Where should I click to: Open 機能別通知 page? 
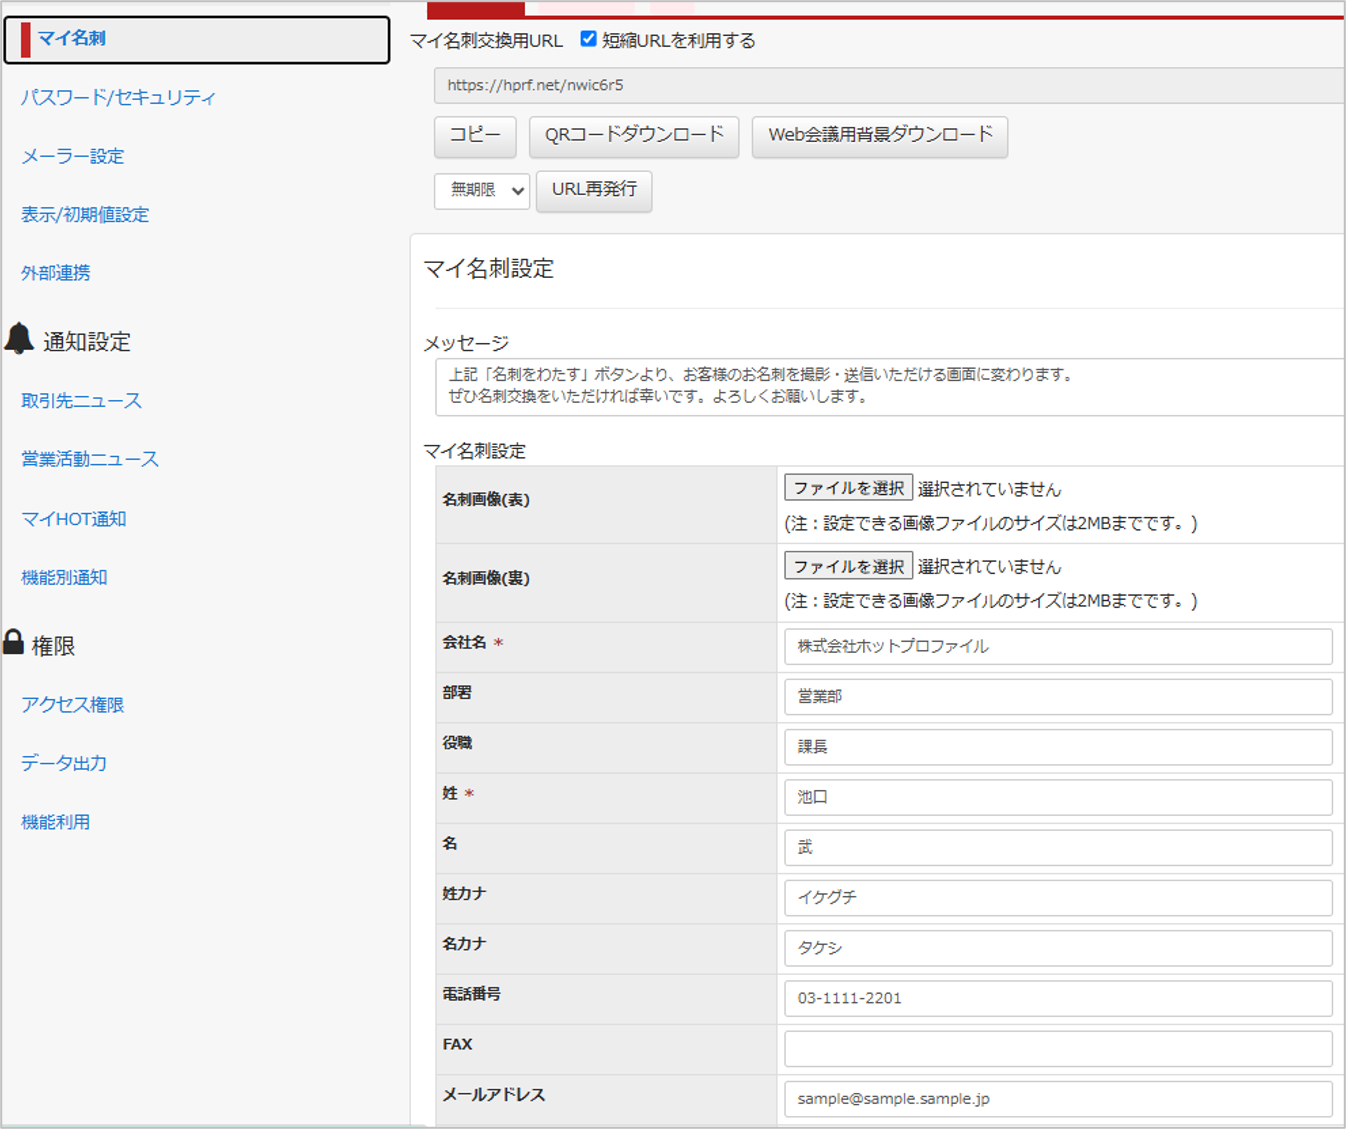pos(64,577)
